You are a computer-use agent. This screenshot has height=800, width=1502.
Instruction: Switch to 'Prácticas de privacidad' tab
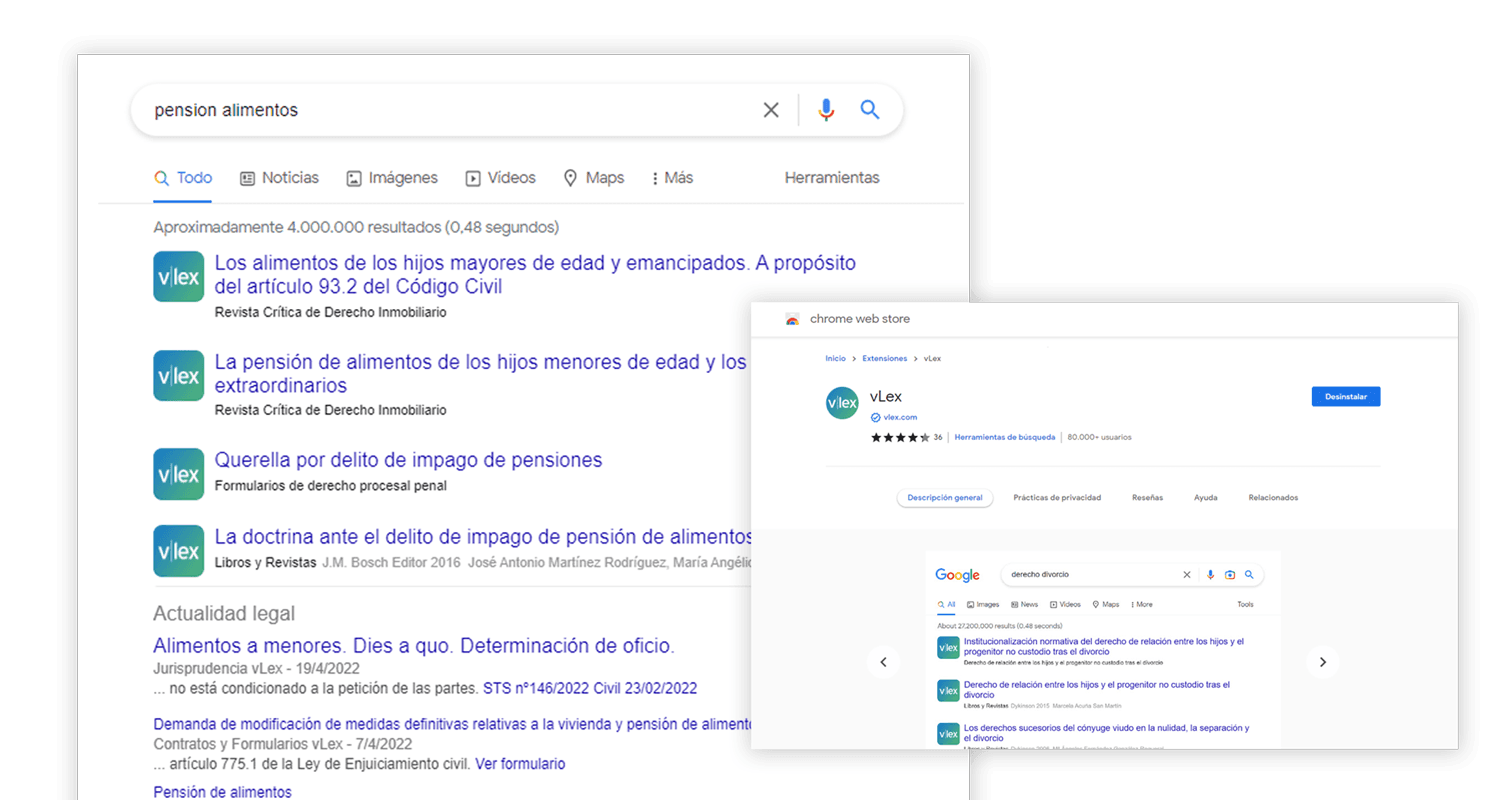click(1057, 498)
